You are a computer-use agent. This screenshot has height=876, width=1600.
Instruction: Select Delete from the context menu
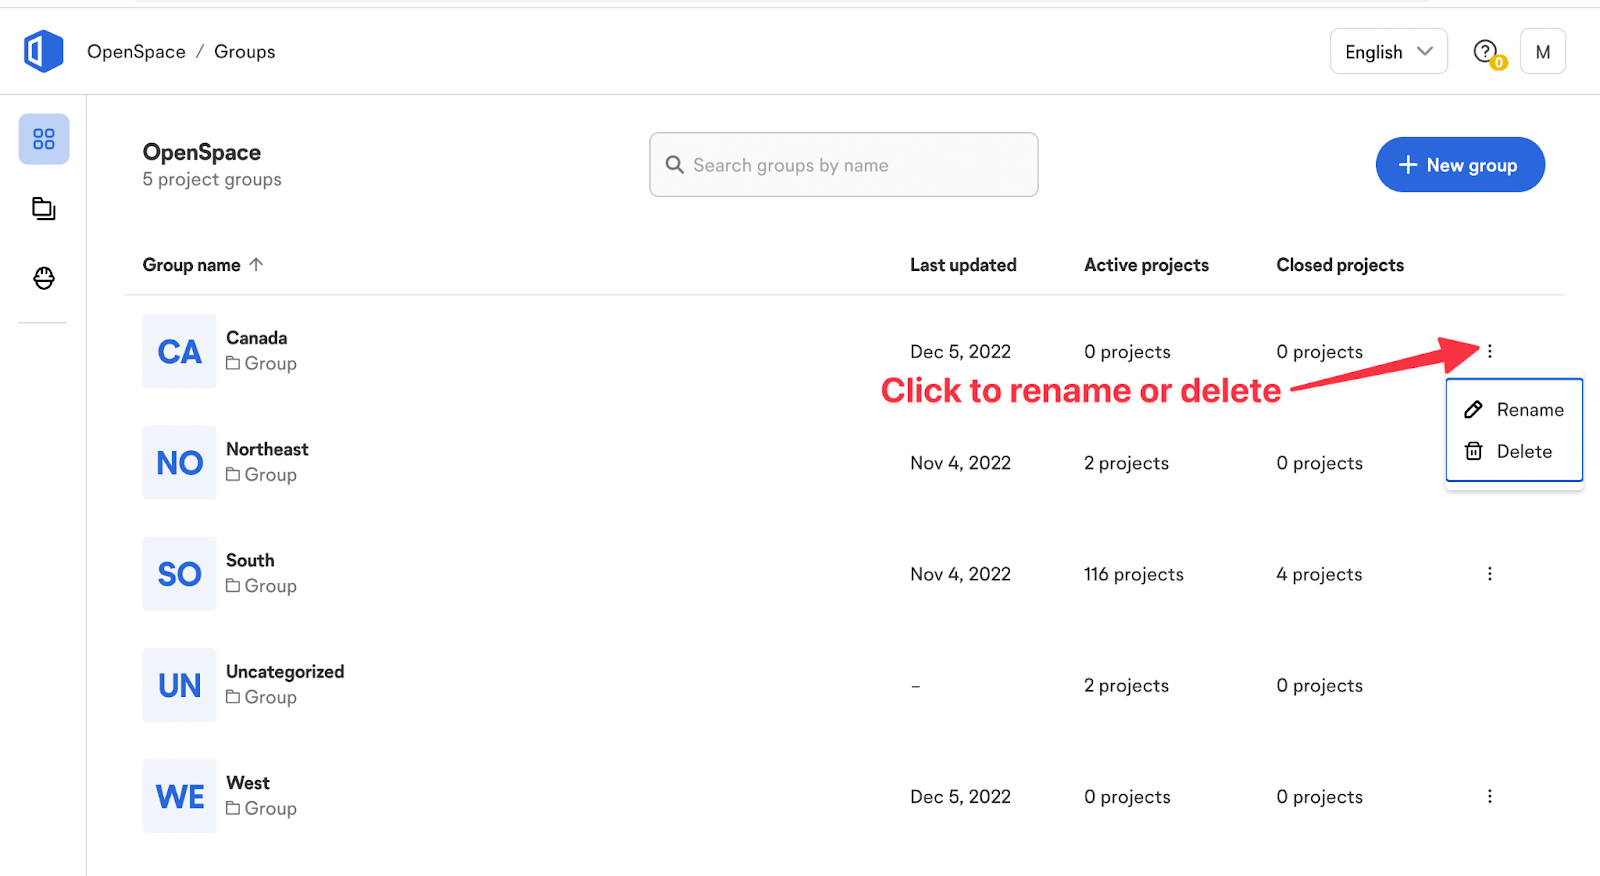[1514, 451]
